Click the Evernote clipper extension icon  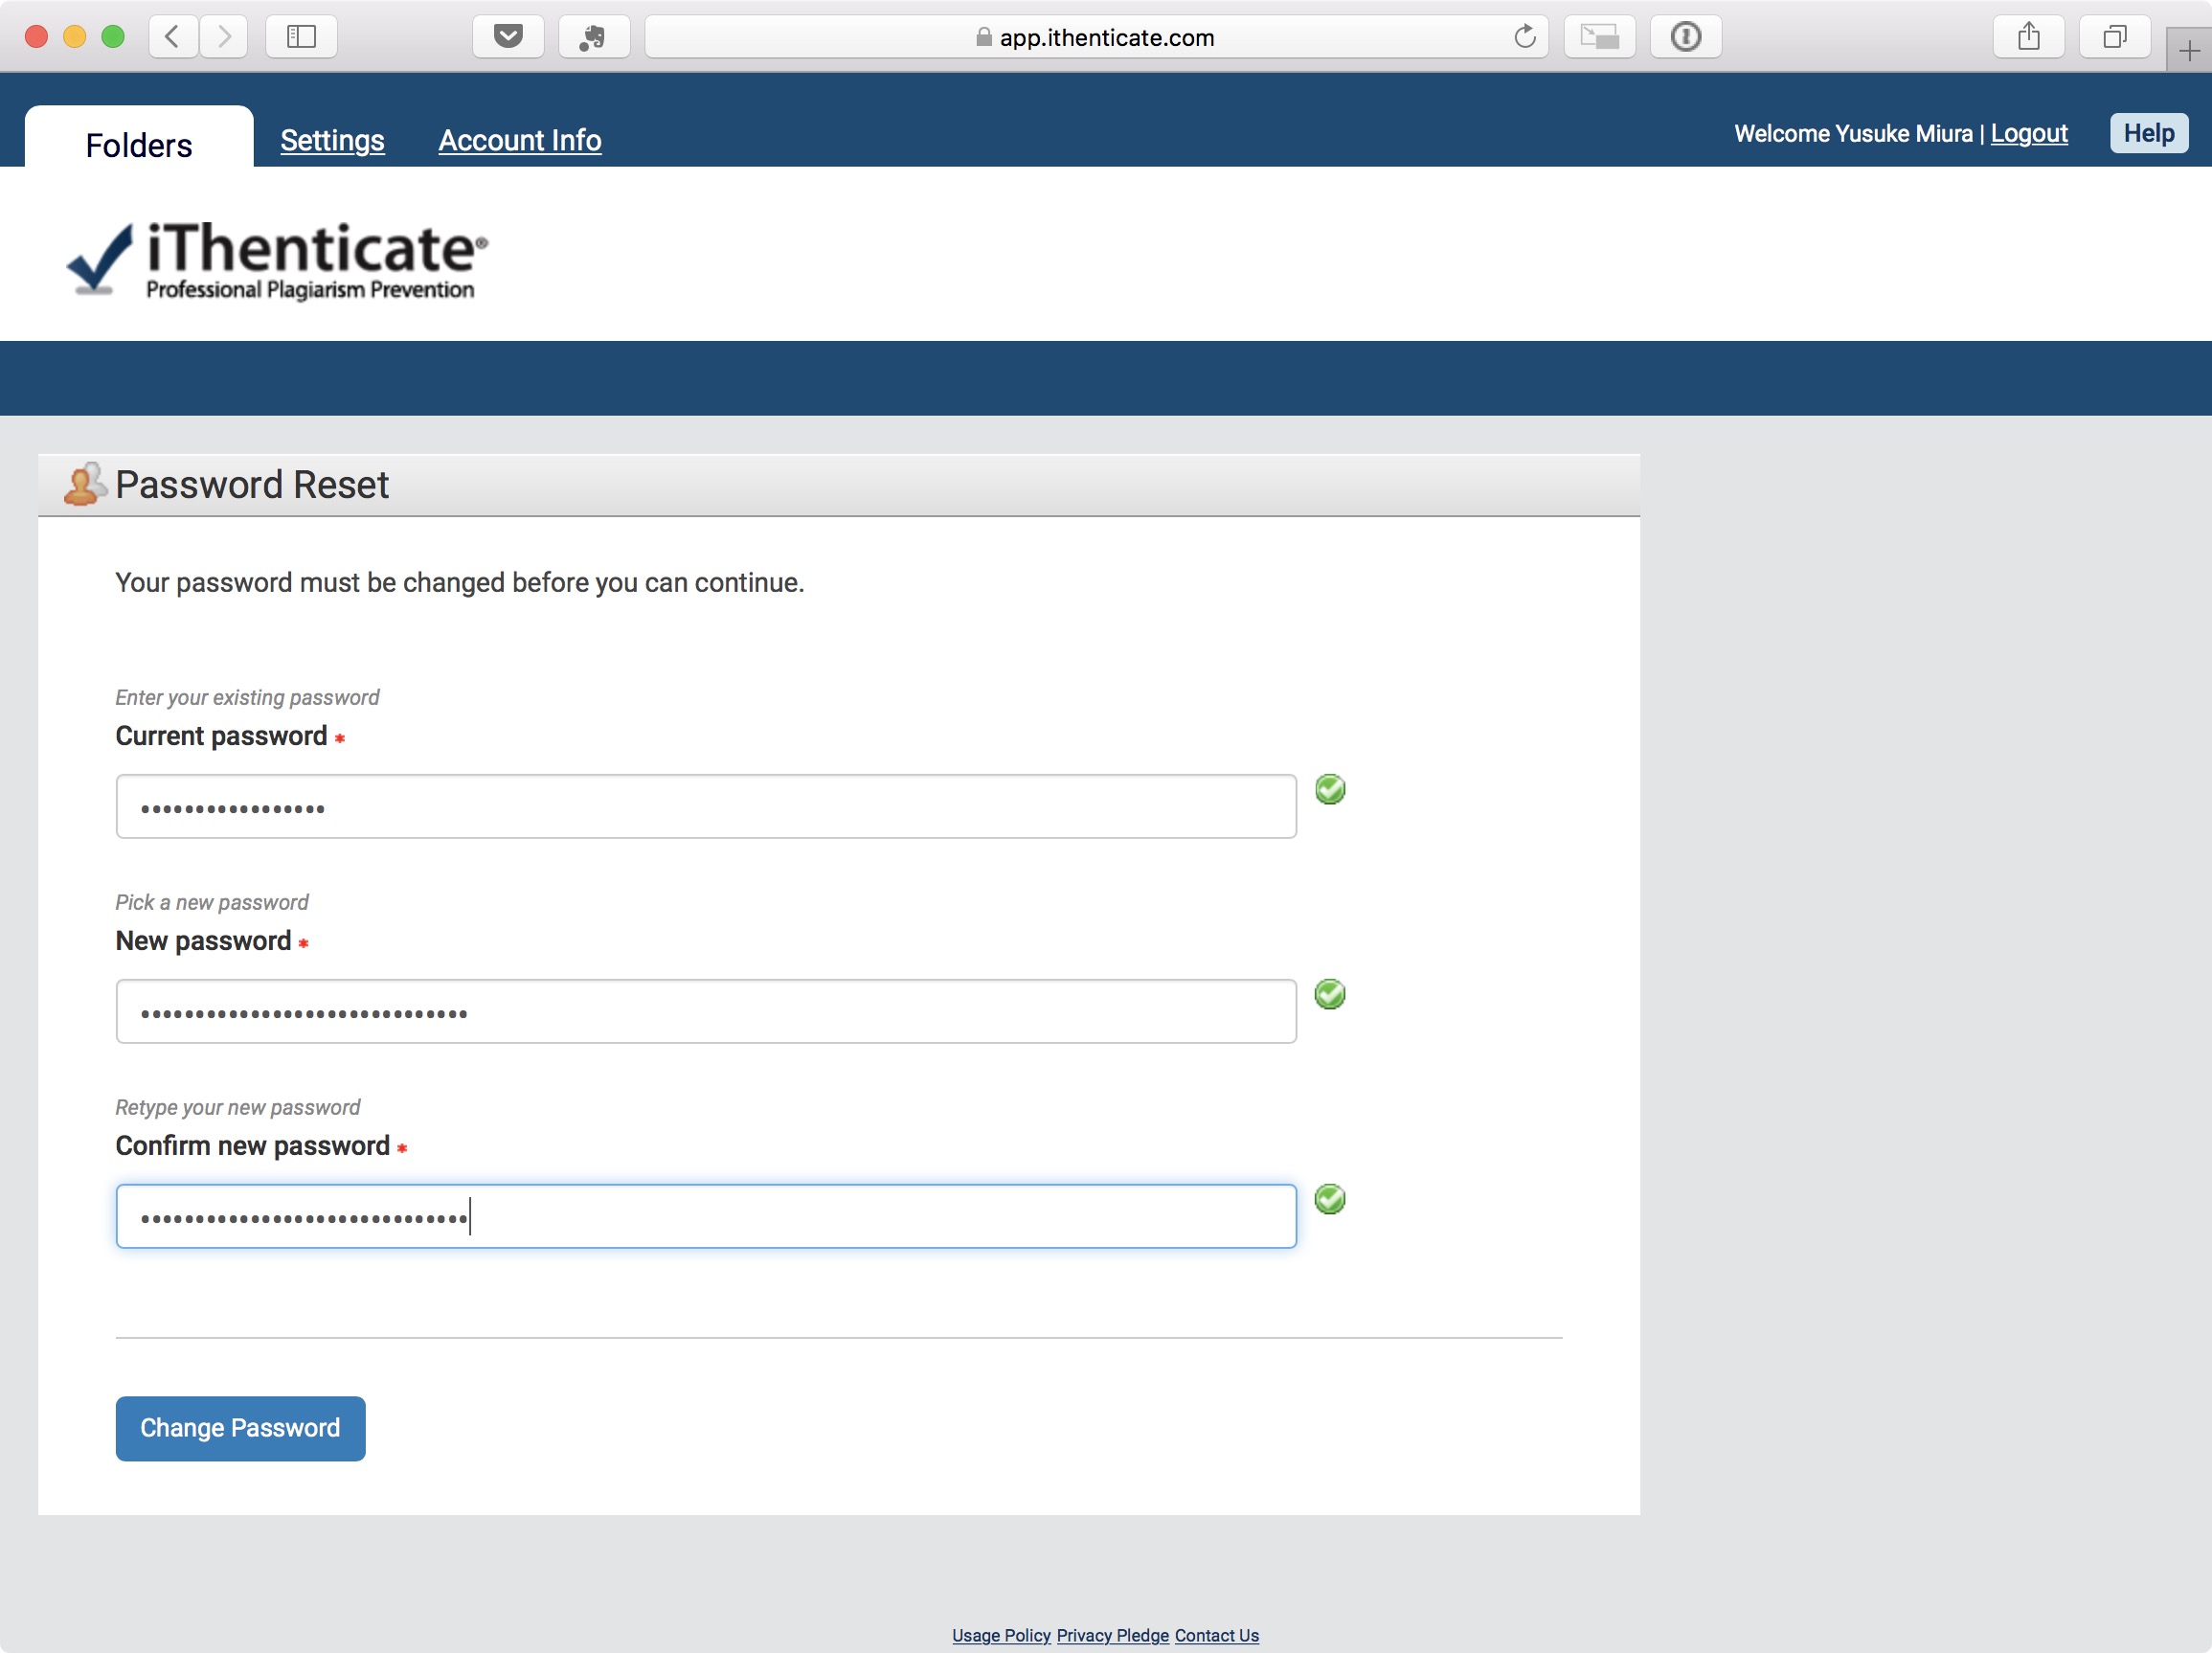[593, 37]
